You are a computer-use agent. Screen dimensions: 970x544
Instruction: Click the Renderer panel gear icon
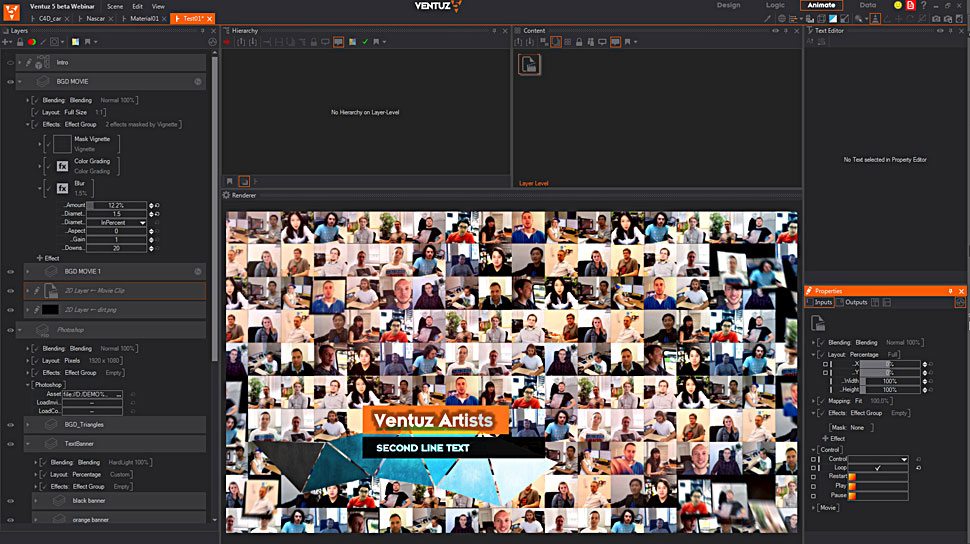tap(226, 195)
